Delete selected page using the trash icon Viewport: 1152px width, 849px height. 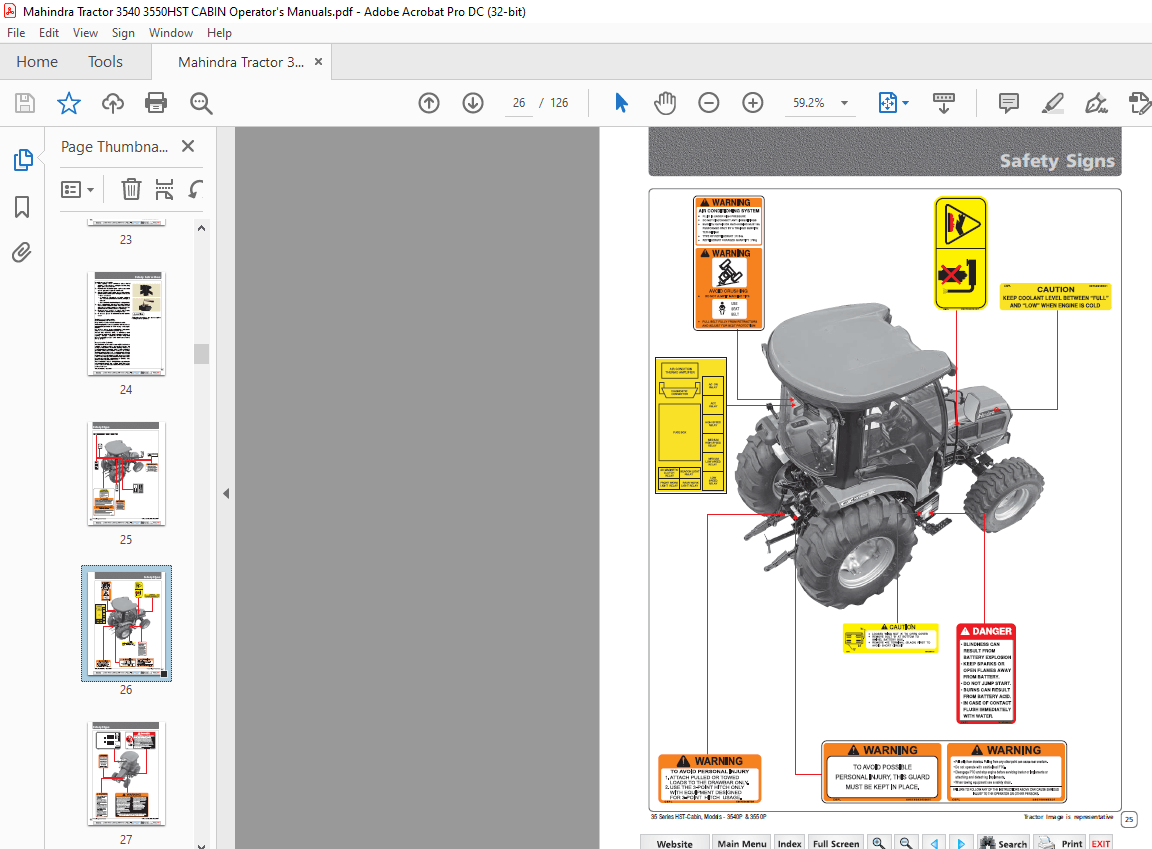(x=131, y=189)
